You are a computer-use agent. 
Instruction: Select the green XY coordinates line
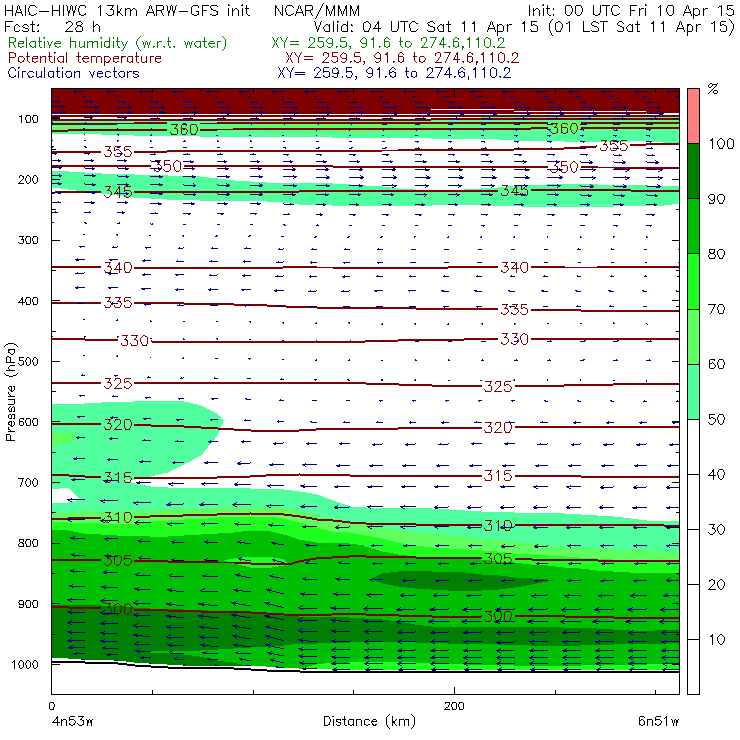[388, 43]
